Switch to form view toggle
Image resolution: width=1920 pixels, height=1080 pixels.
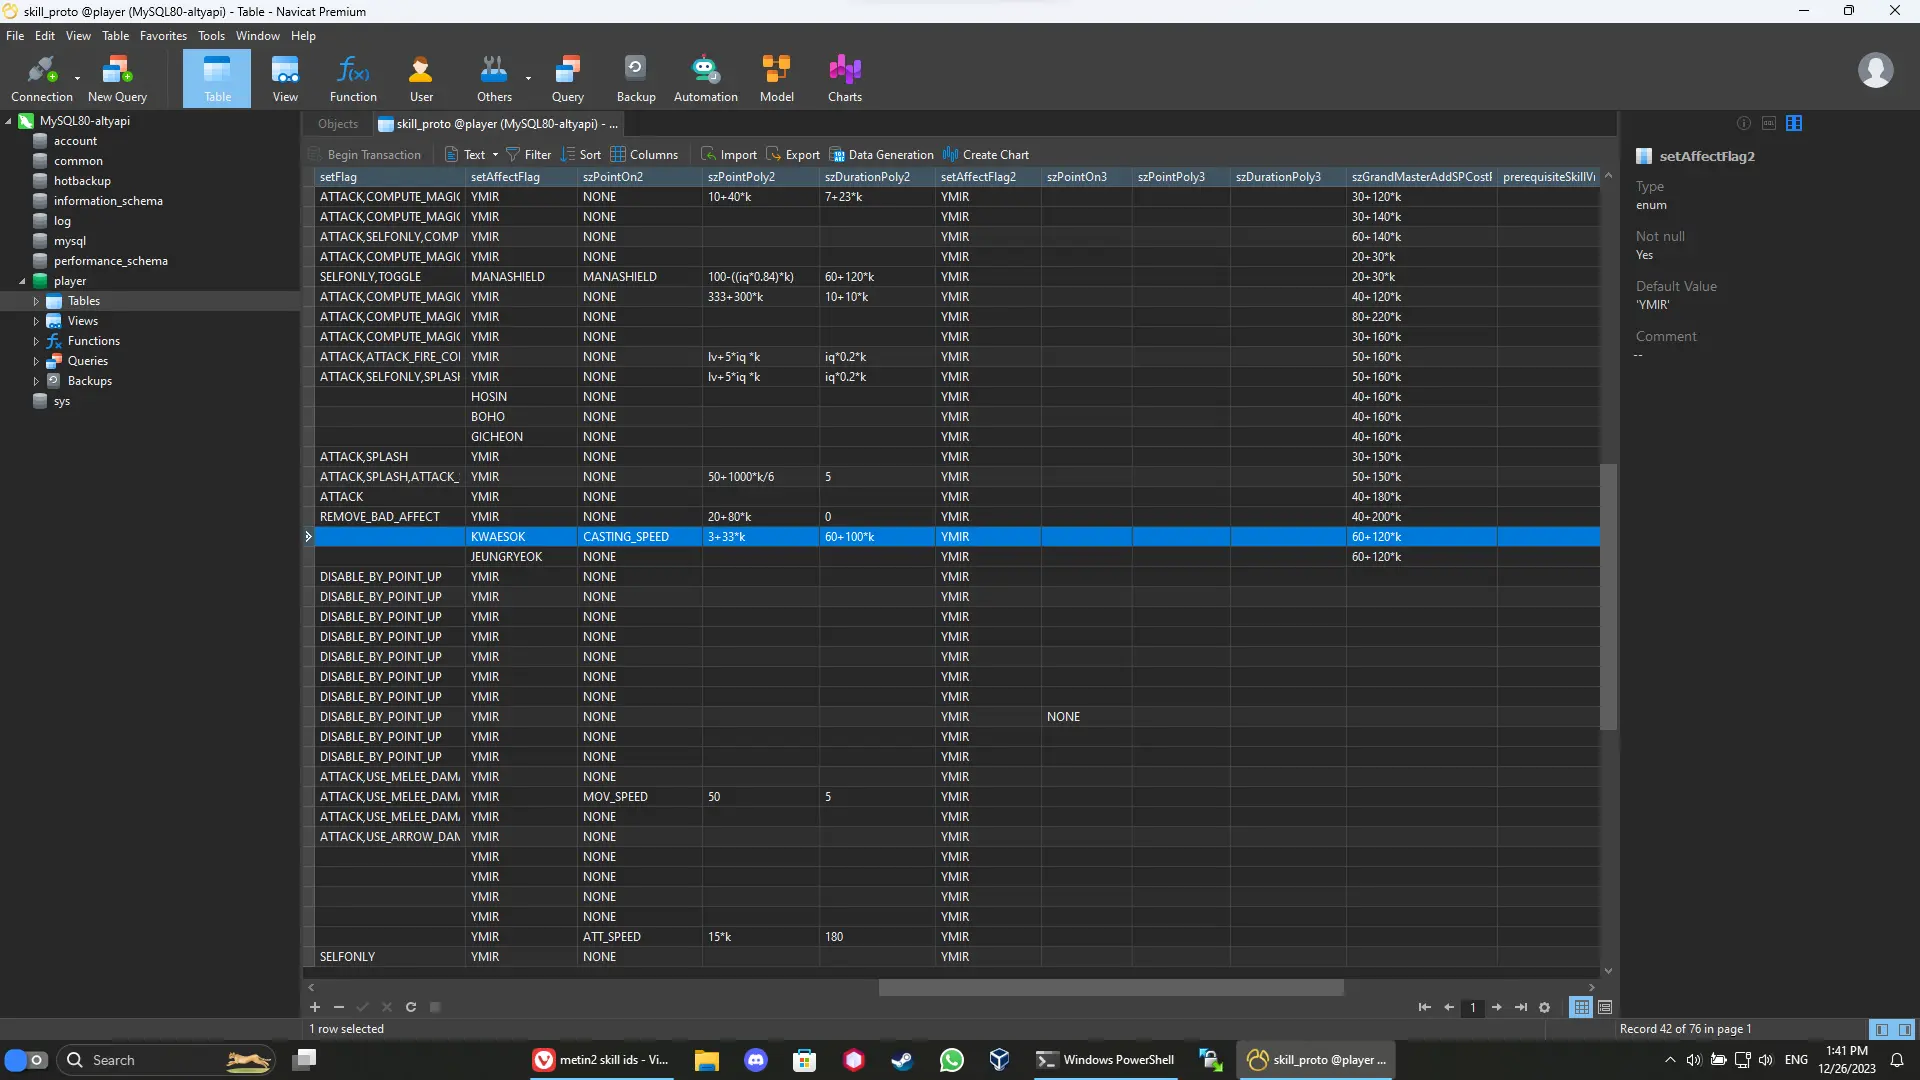click(1605, 1007)
